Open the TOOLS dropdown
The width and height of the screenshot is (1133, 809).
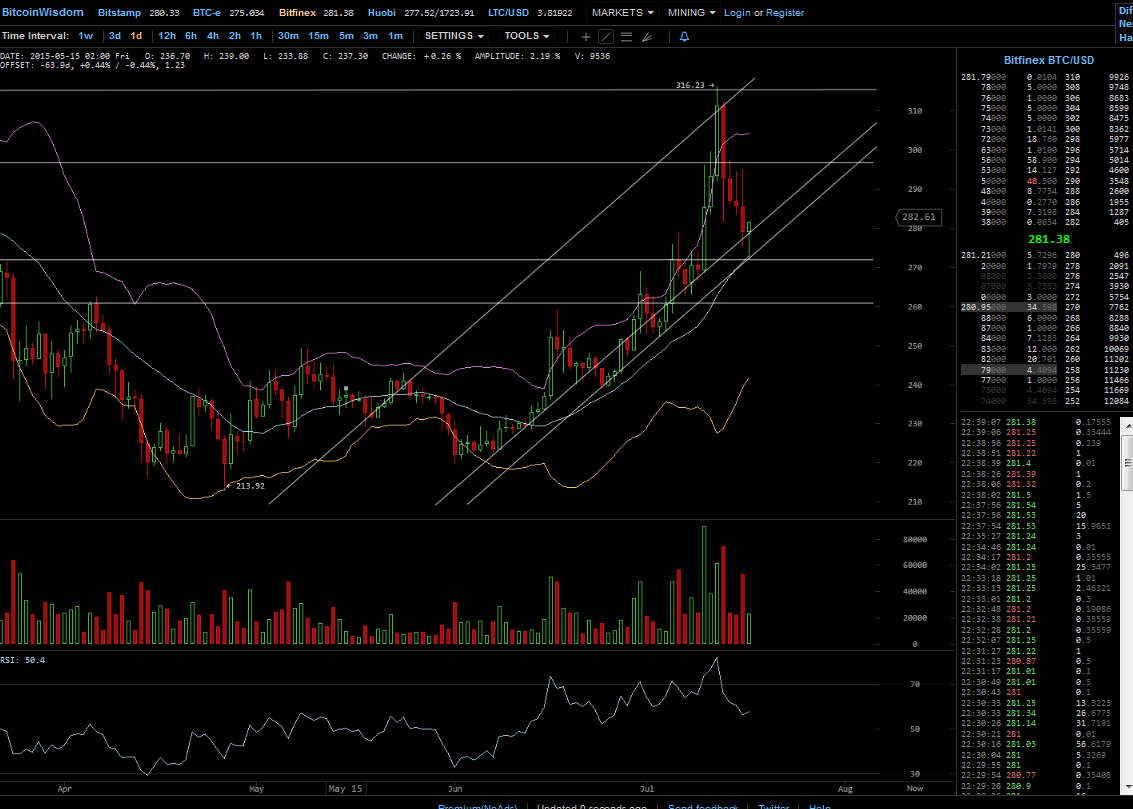(527, 35)
